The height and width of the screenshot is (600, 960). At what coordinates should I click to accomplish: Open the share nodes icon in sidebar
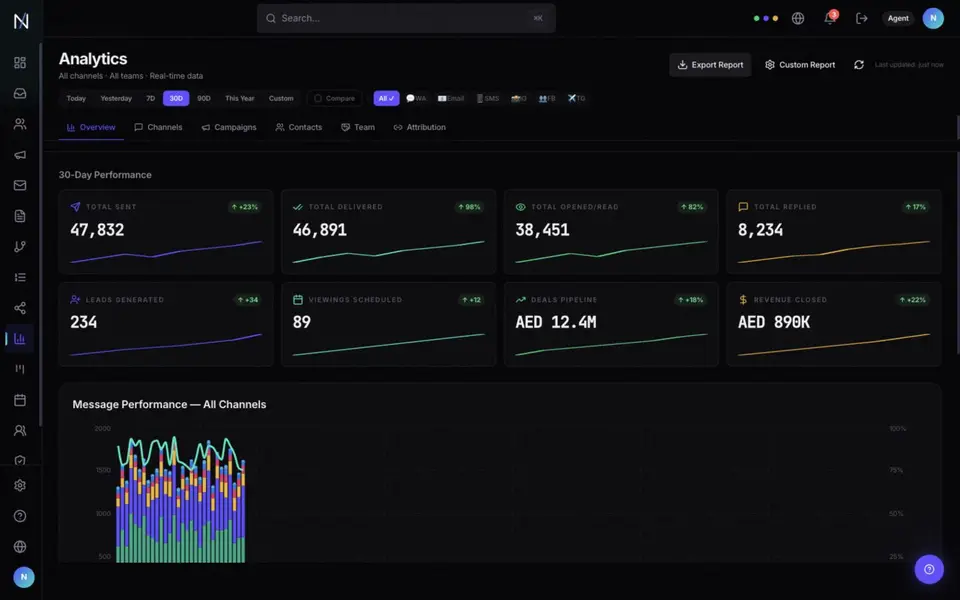pos(20,308)
